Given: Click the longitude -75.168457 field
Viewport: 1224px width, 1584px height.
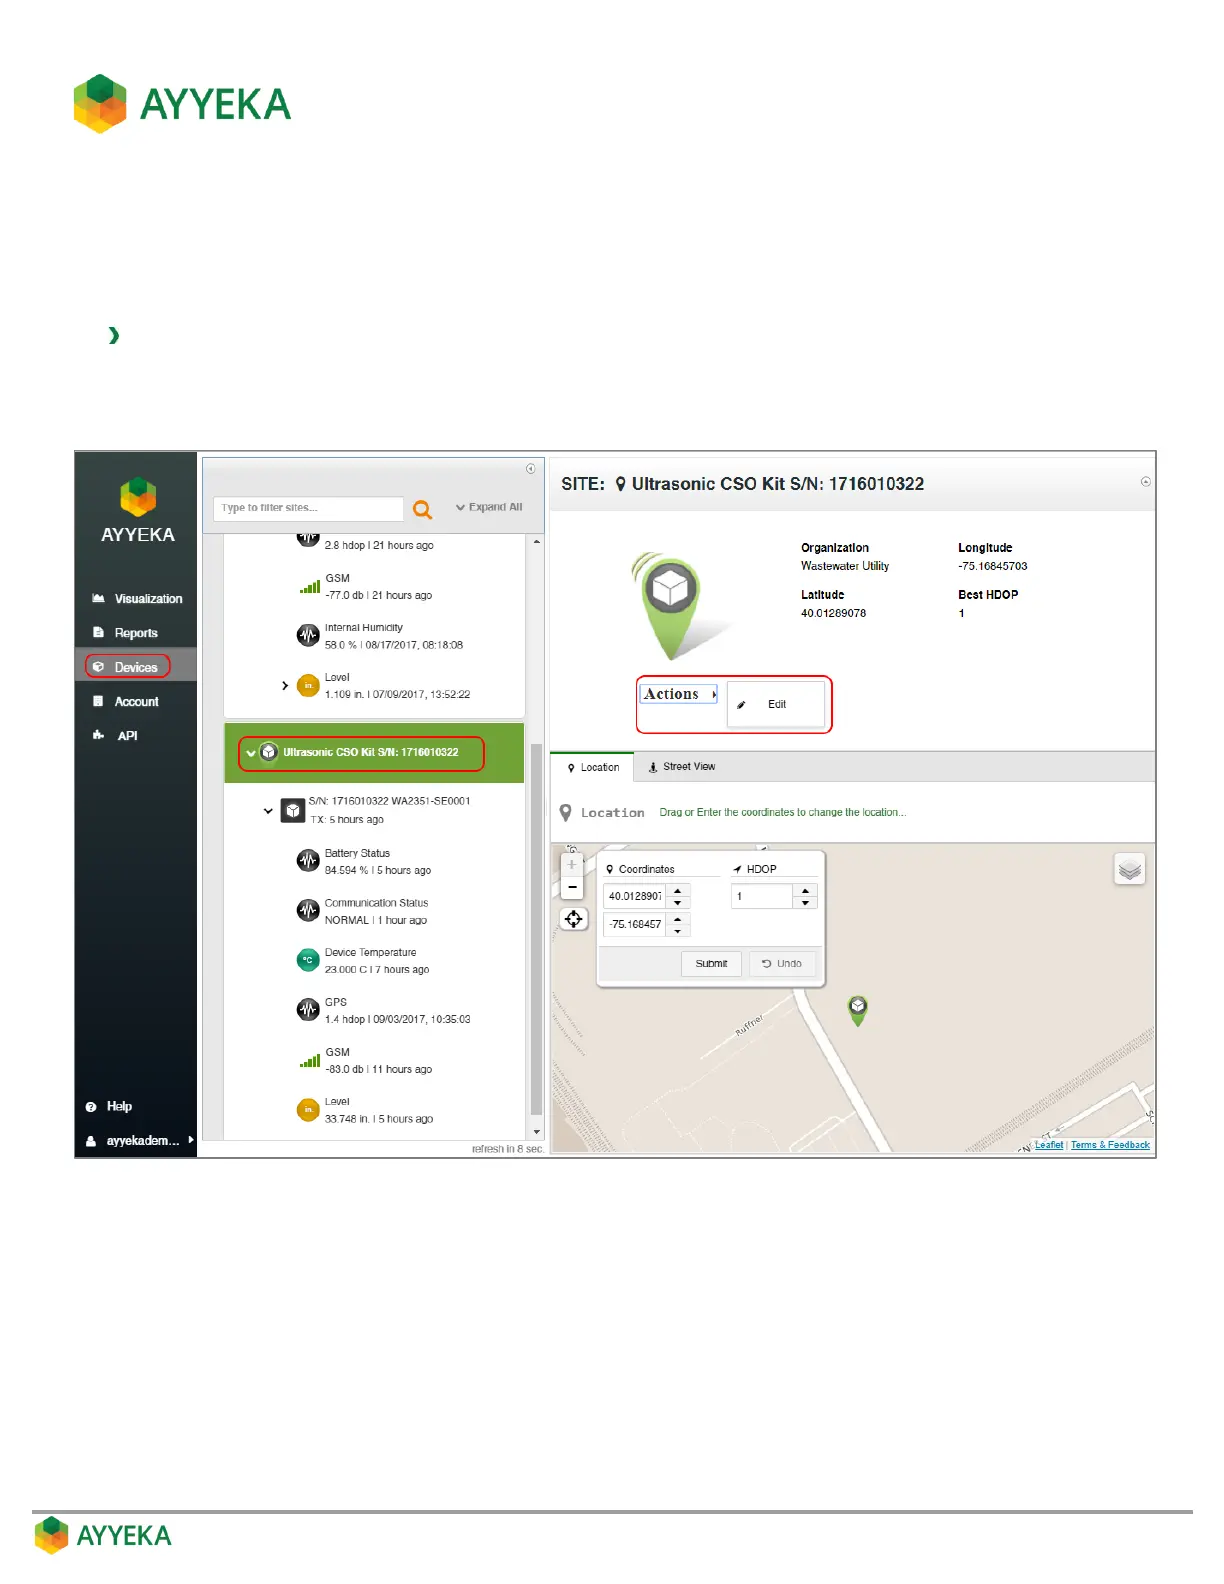Looking at the screenshot, I should coord(635,925).
